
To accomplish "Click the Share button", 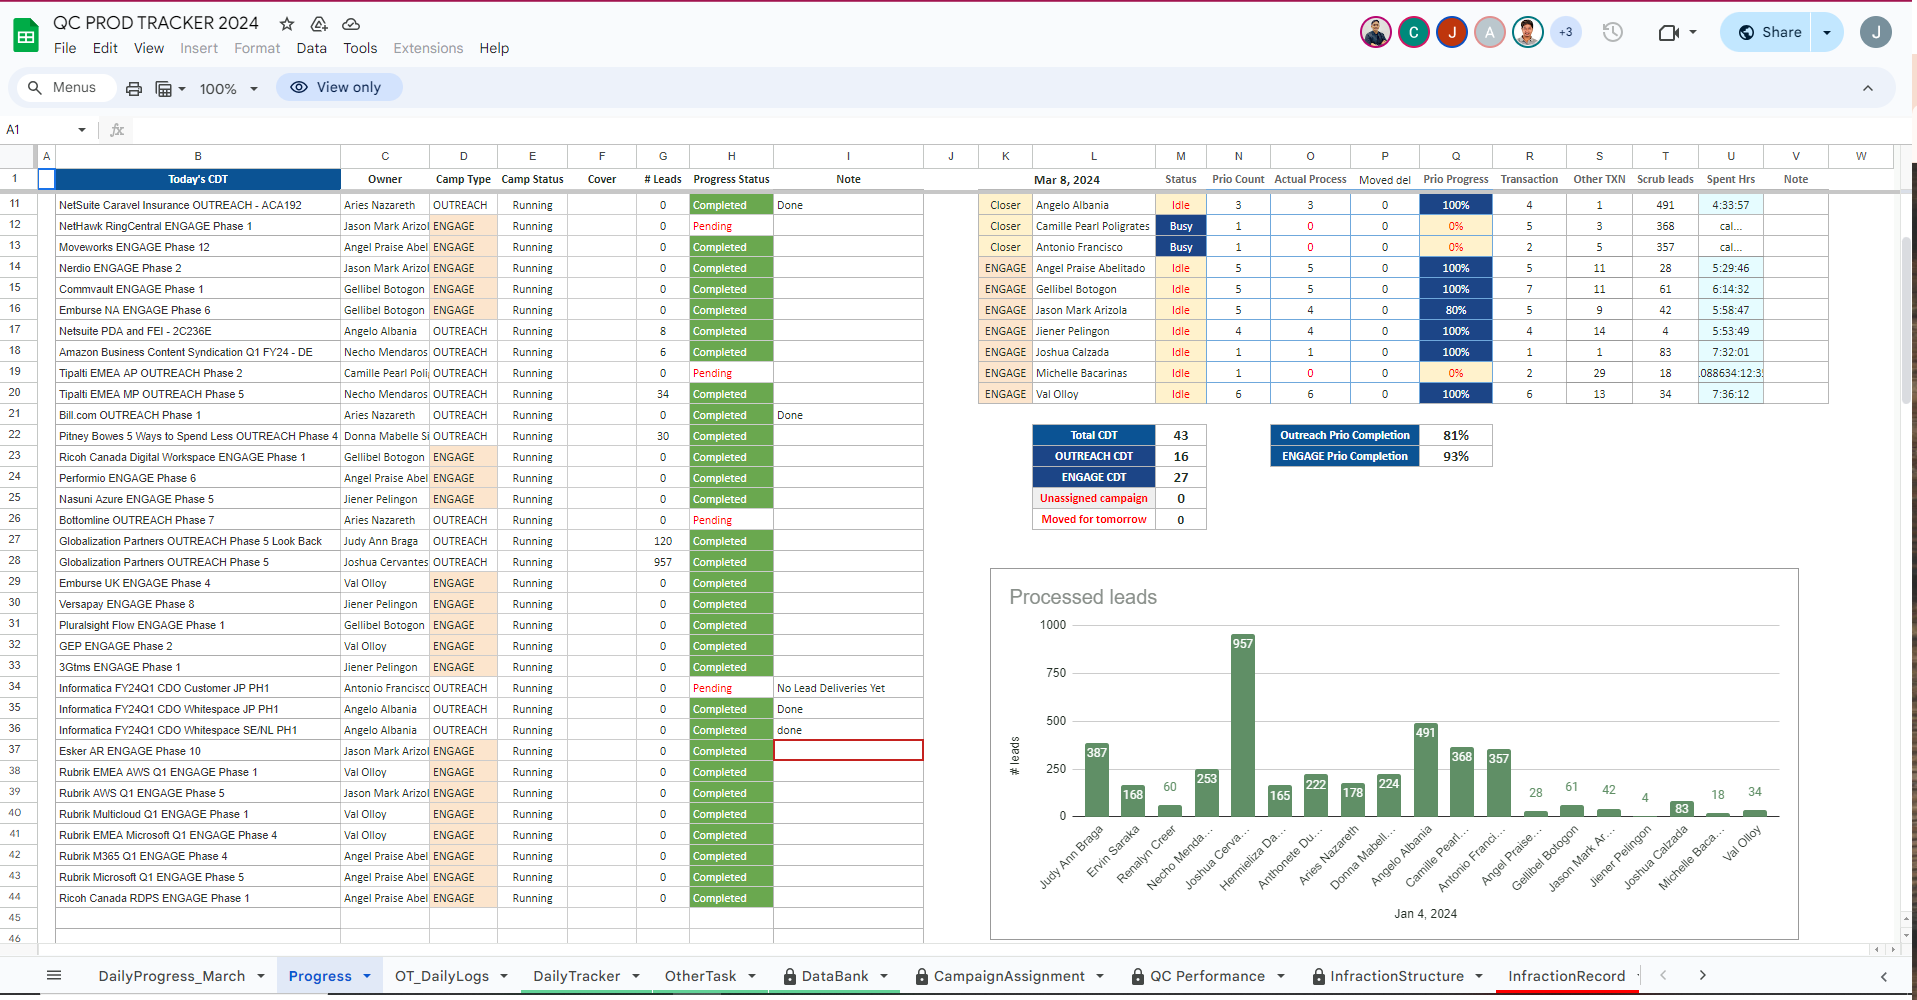I will [1768, 32].
